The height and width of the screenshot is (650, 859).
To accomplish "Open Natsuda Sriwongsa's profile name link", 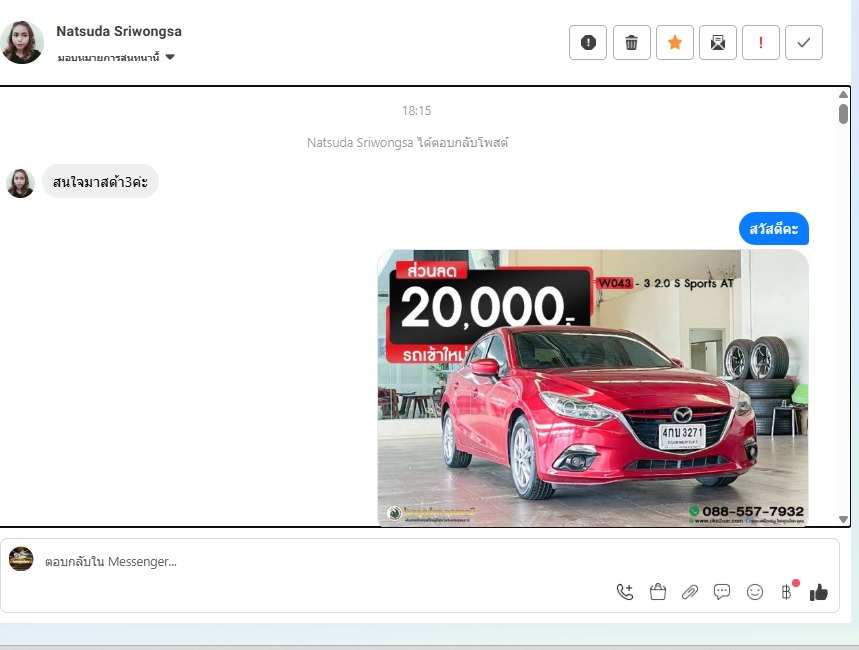I will (x=119, y=31).
